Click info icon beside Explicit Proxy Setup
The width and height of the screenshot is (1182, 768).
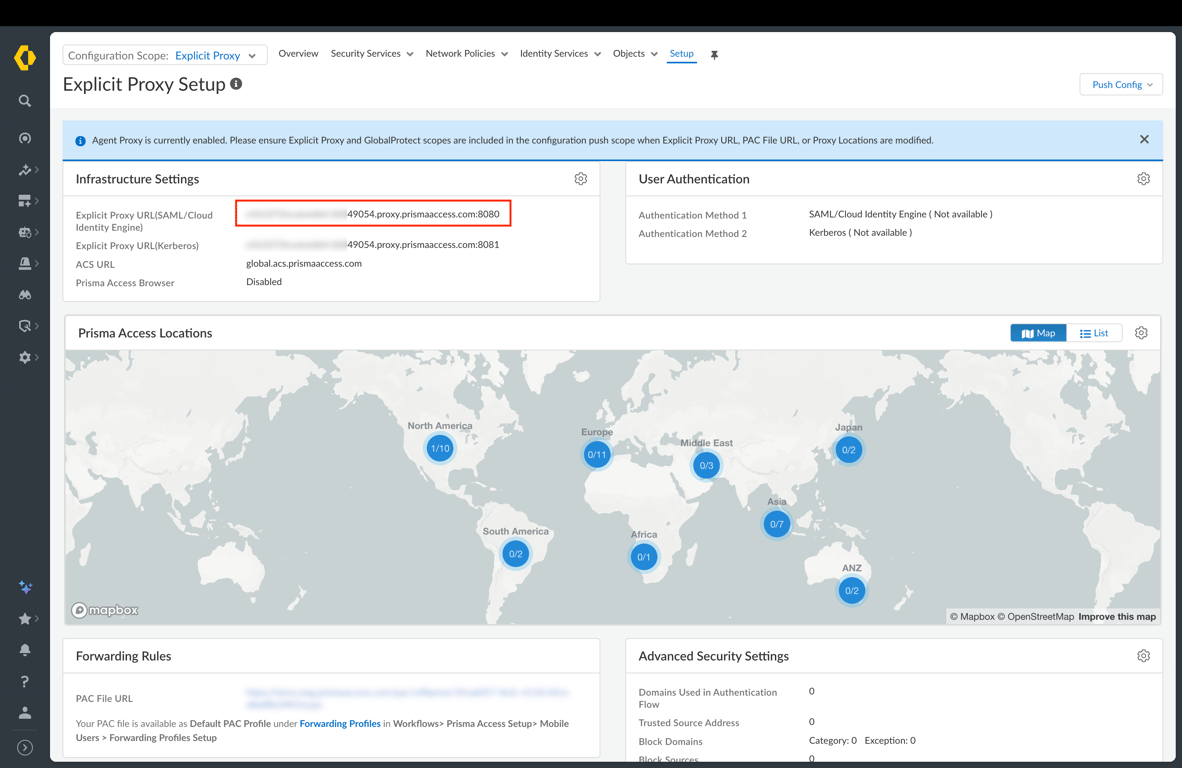236,84
